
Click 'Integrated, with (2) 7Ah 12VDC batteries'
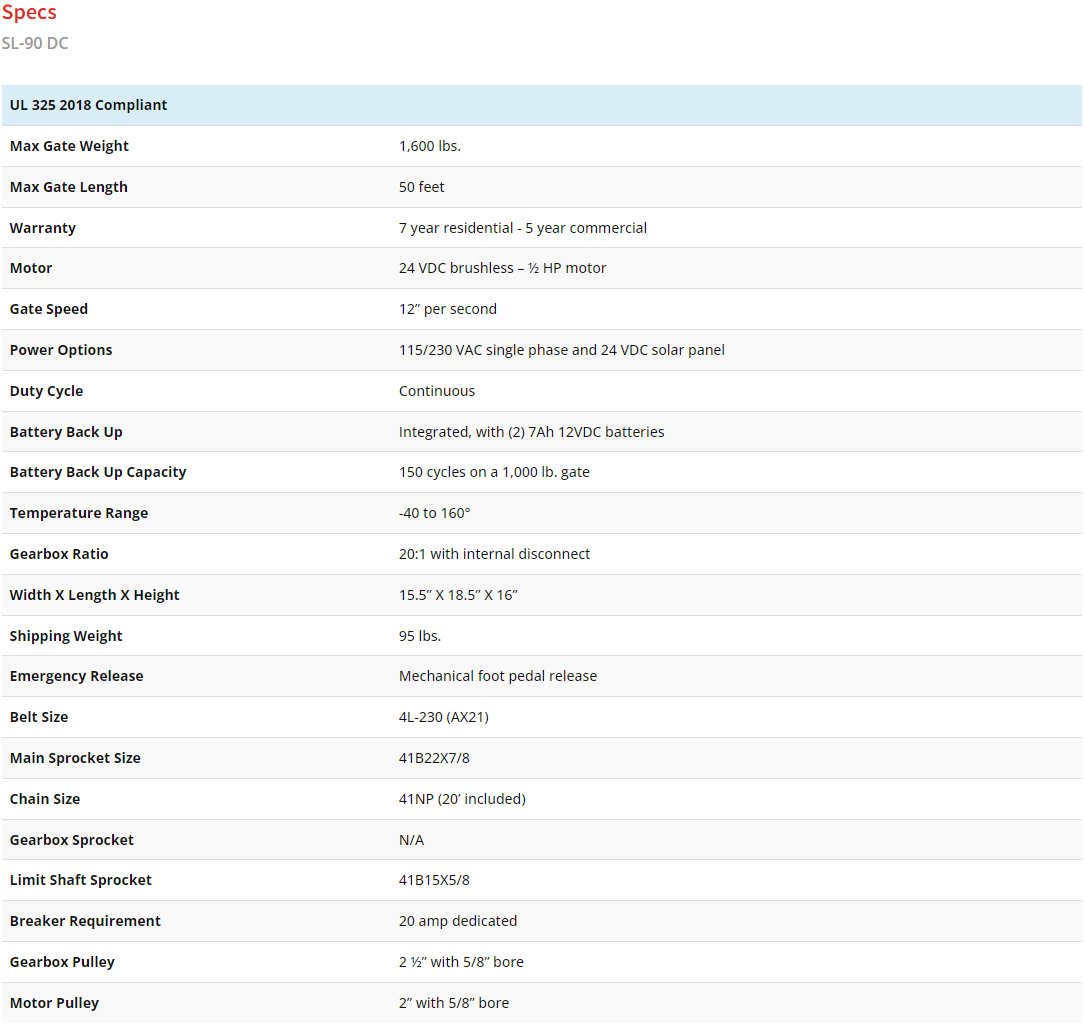pyautogui.click(x=531, y=432)
